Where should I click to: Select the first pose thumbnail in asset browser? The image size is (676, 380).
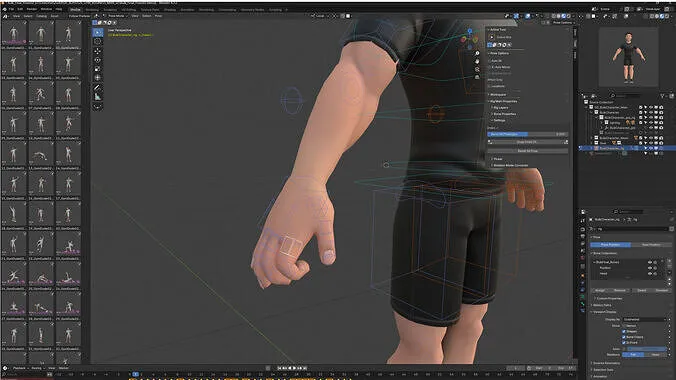point(13,33)
